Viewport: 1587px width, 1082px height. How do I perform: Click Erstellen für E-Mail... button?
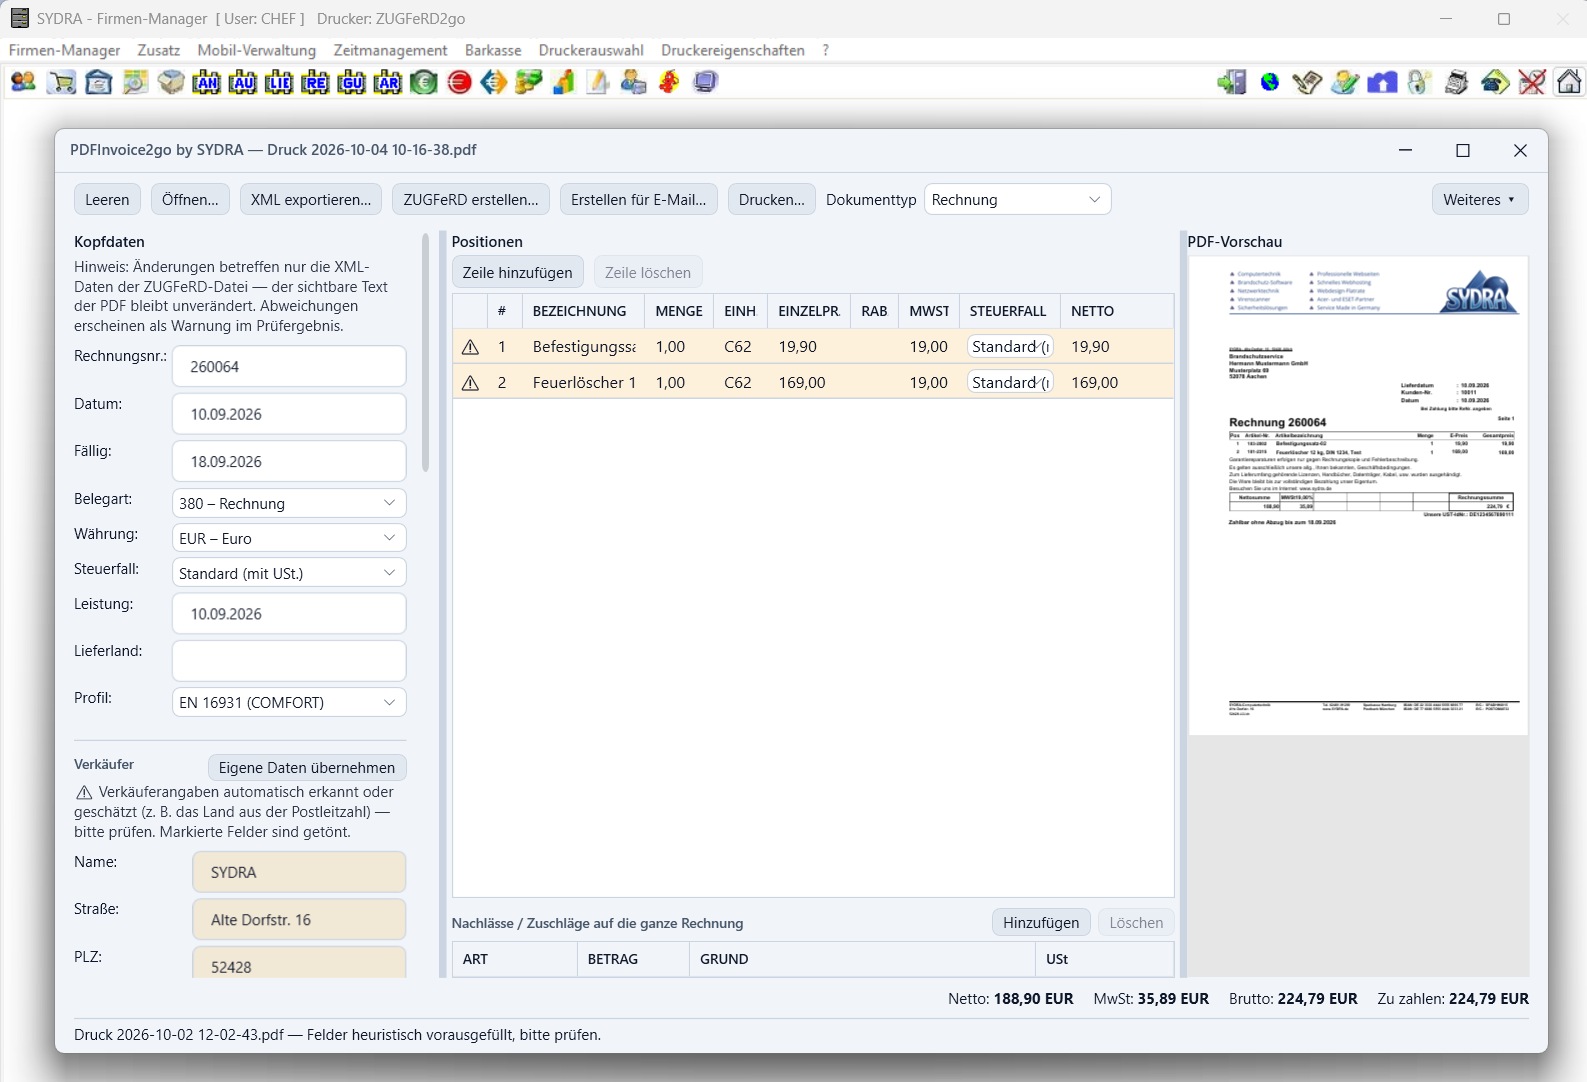click(639, 199)
